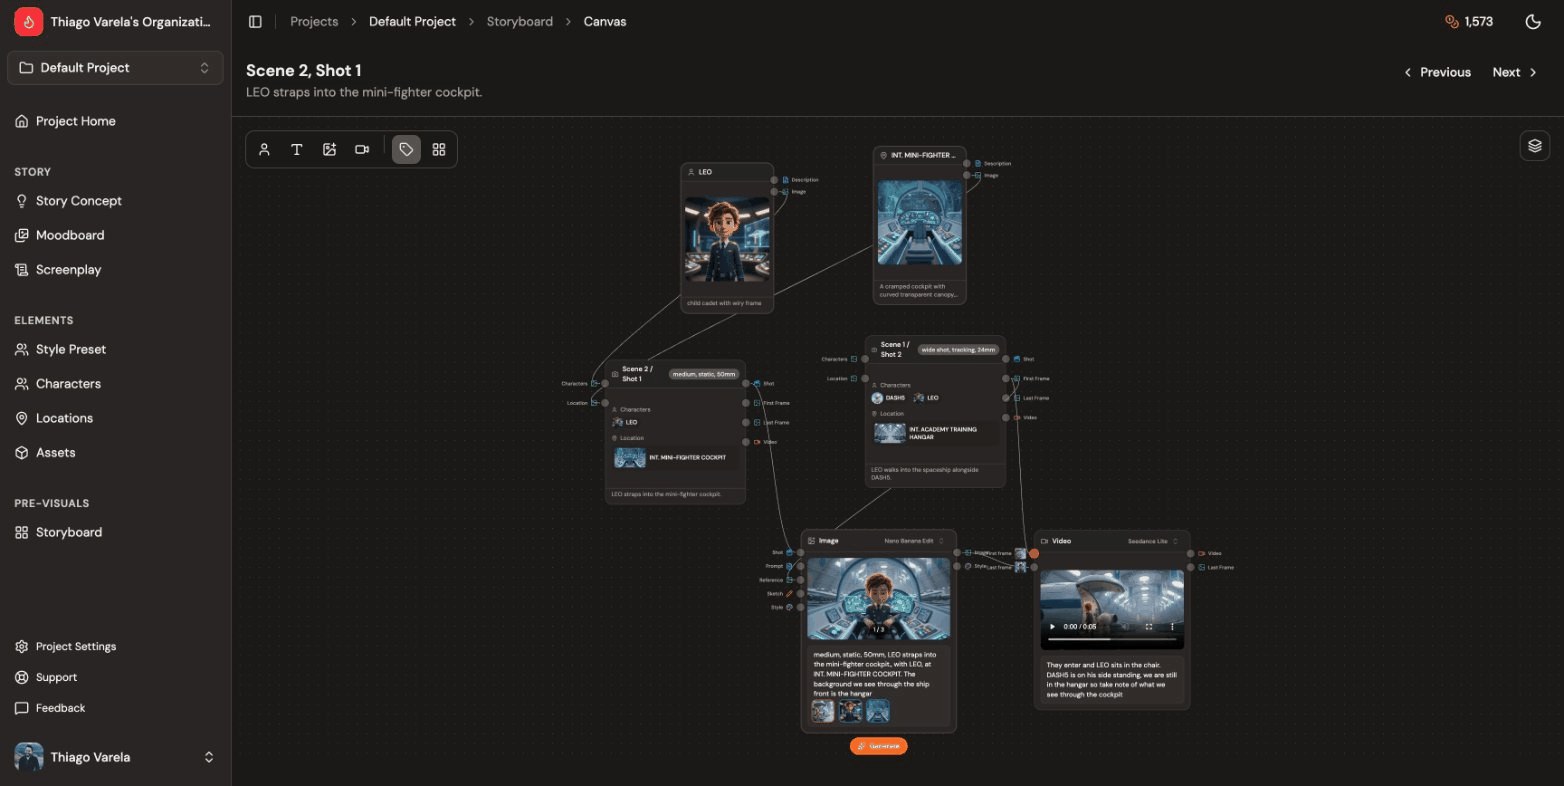The width and height of the screenshot is (1564, 786).
Task: Open the Storyboard section in the sidebar
Action: pos(69,532)
